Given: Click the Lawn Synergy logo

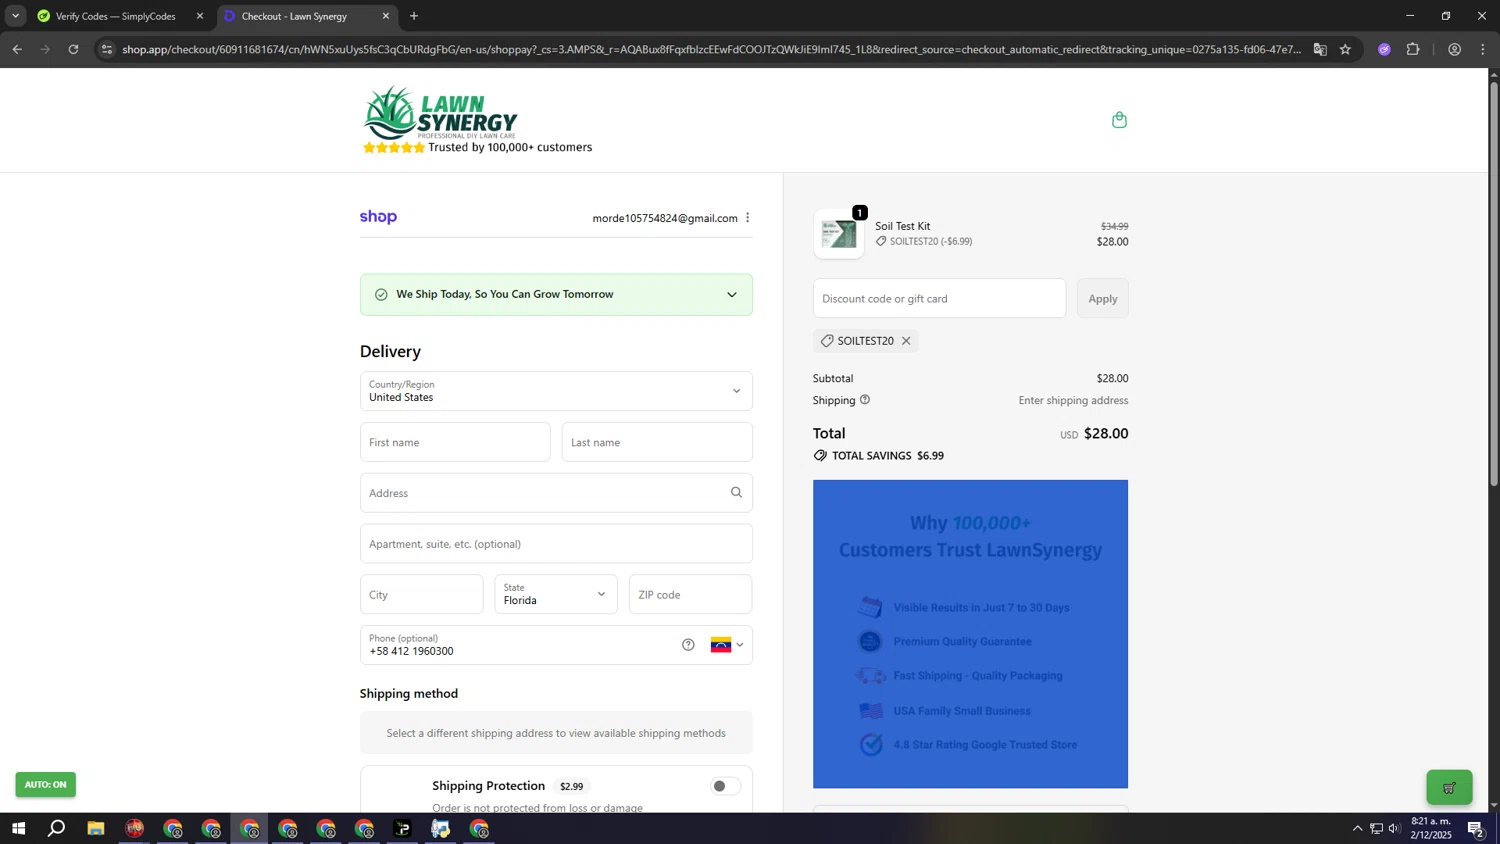Looking at the screenshot, I should [x=440, y=113].
